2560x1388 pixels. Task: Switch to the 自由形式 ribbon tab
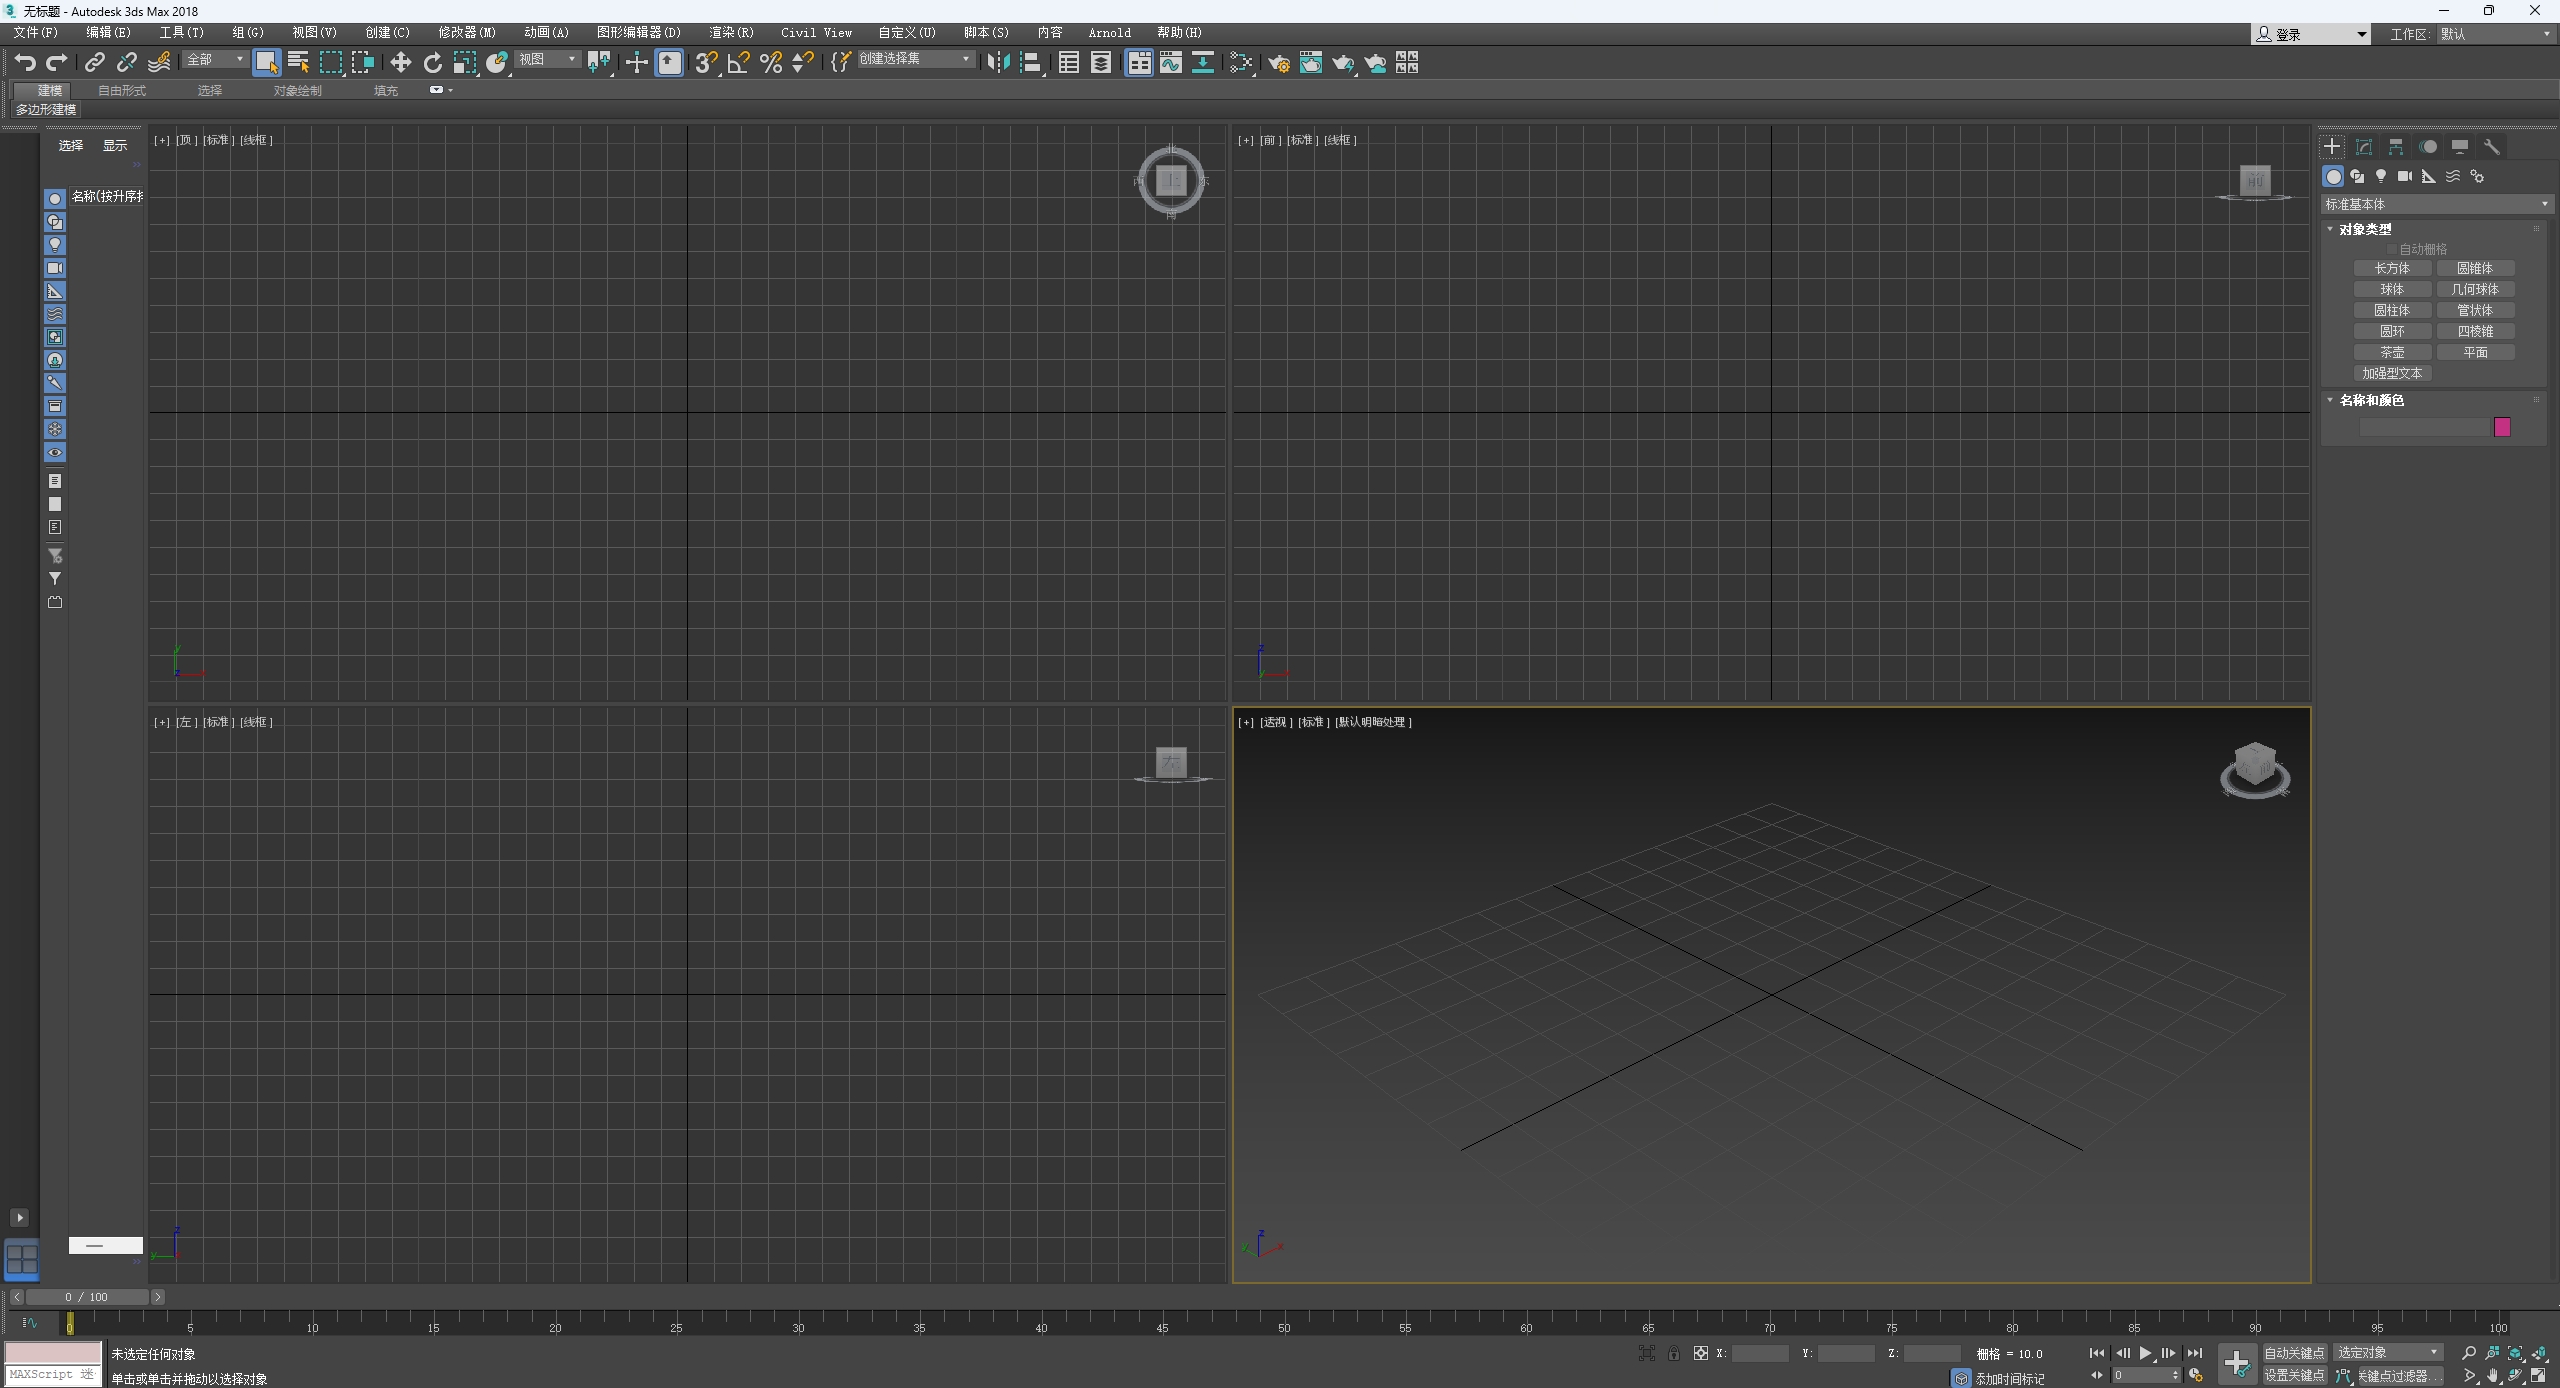122,90
